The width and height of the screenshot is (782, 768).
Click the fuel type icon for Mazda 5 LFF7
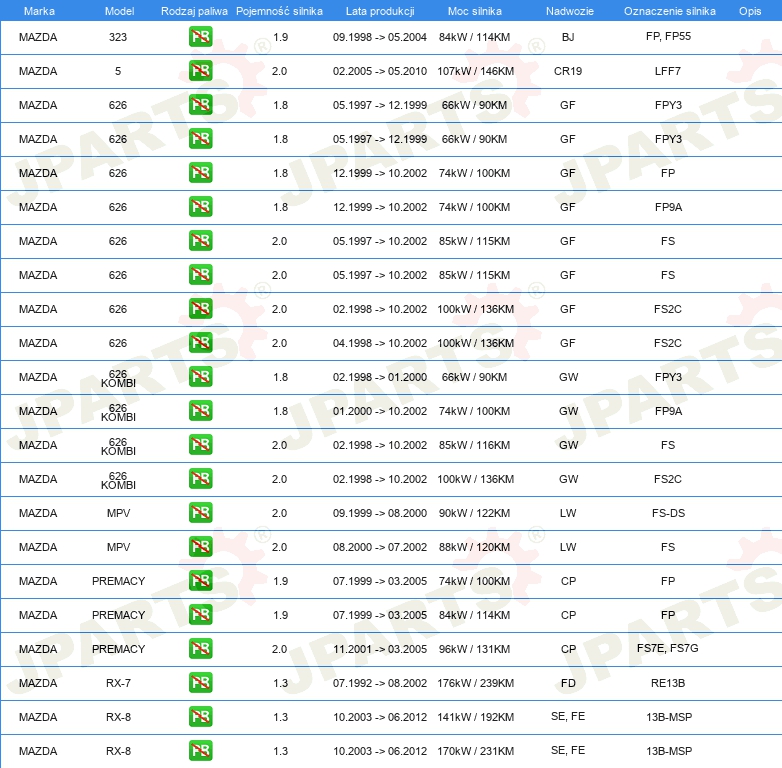coord(200,71)
